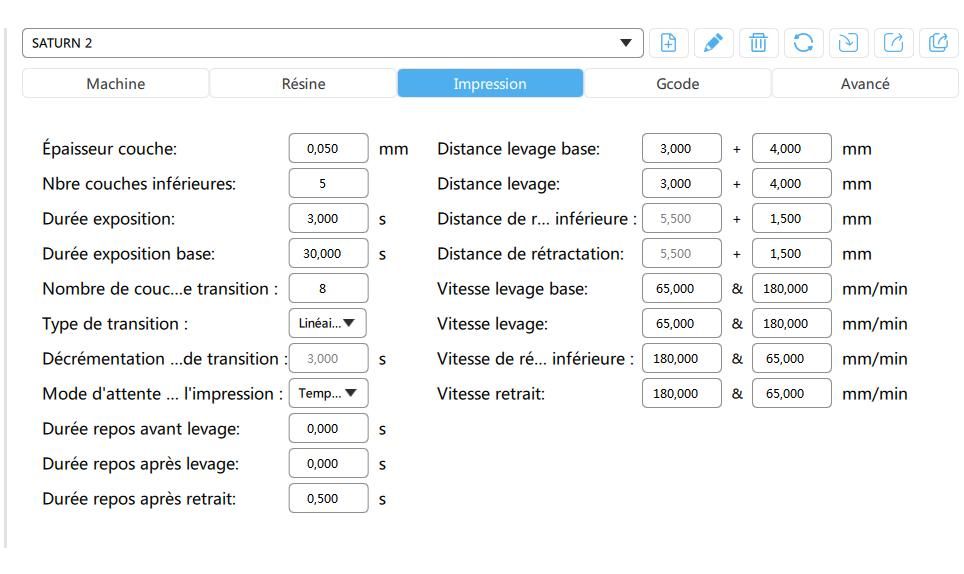The height and width of the screenshot is (574, 964).
Task: Click the pencil edit profile icon
Action: pos(713,43)
